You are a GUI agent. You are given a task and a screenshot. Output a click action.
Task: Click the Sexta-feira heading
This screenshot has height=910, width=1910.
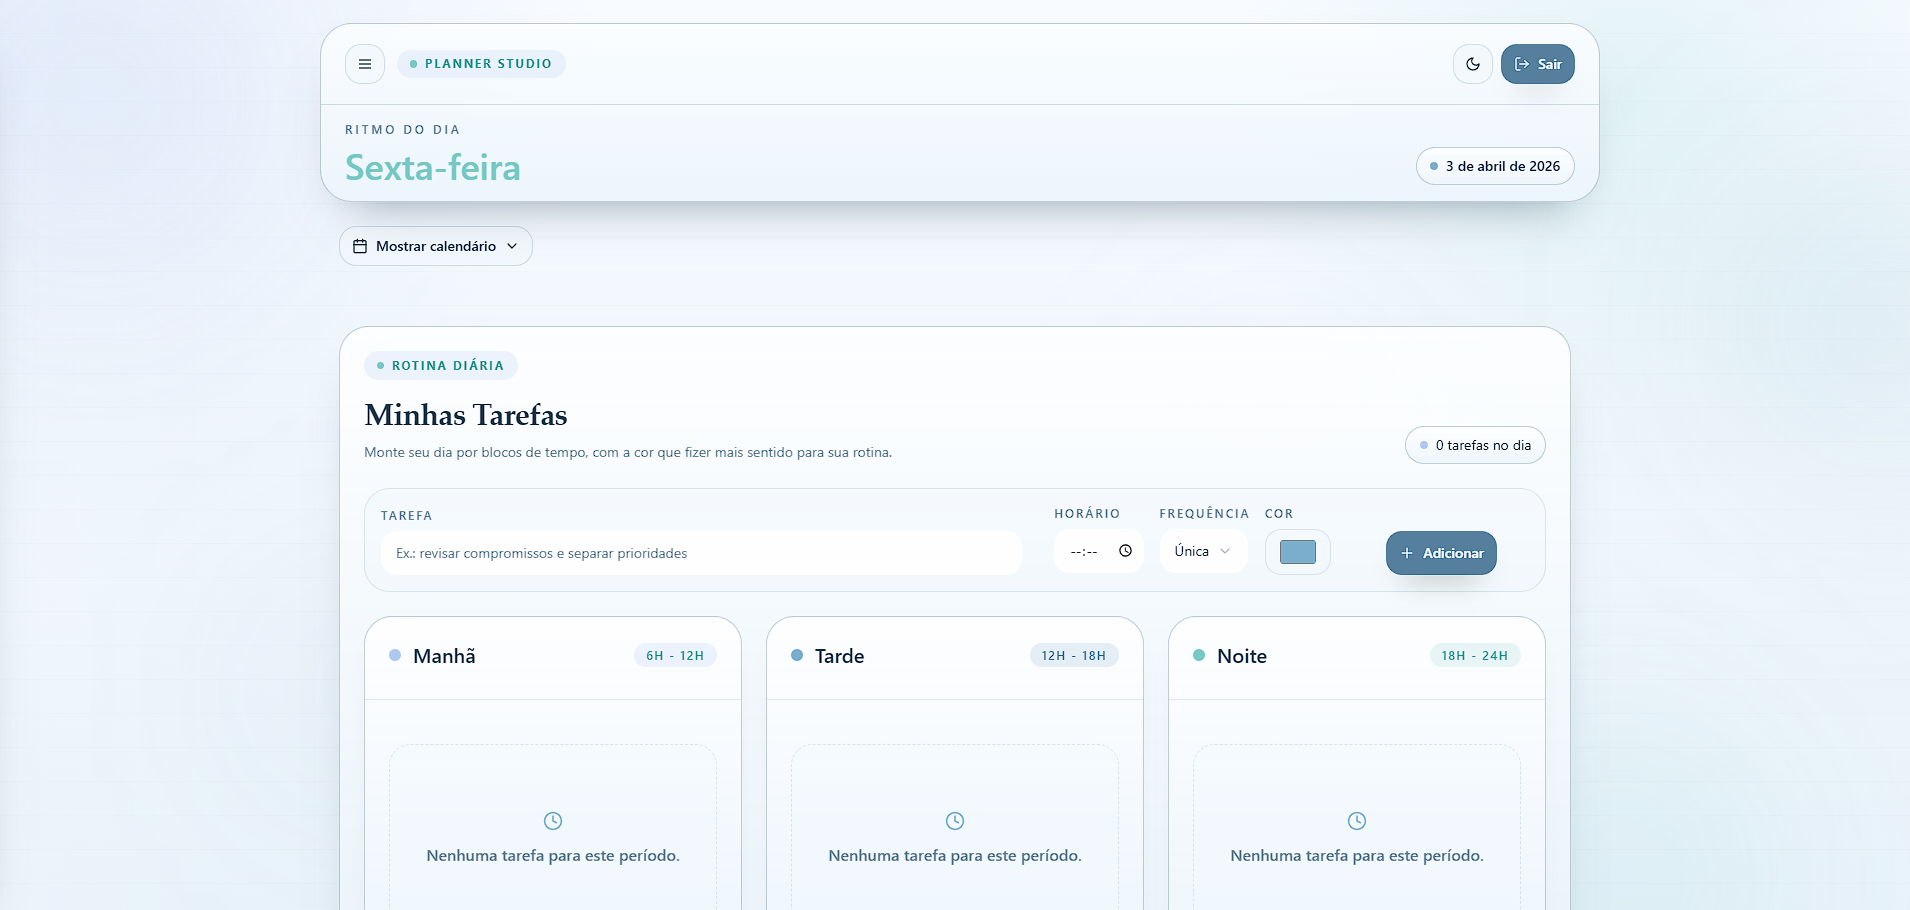tap(433, 167)
